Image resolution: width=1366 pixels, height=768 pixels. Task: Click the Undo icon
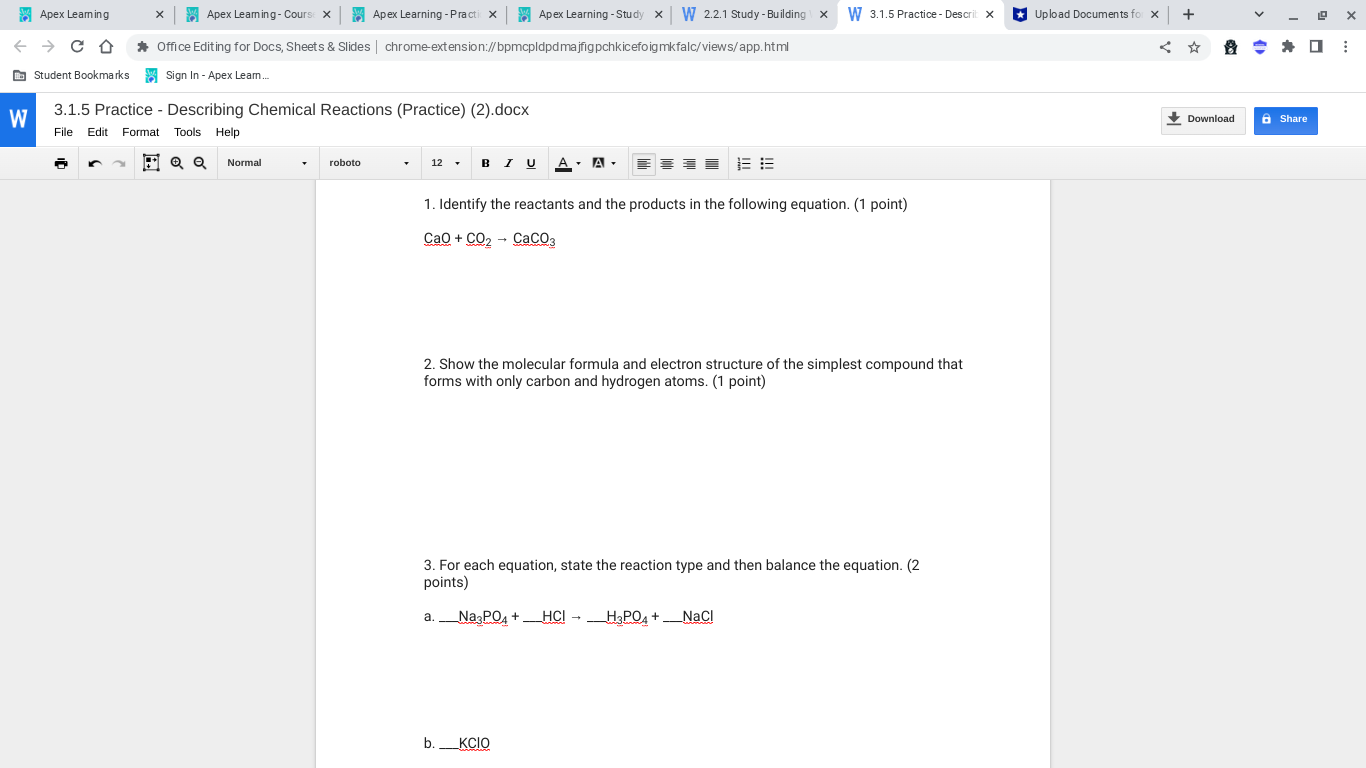pyautogui.click(x=95, y=163)
